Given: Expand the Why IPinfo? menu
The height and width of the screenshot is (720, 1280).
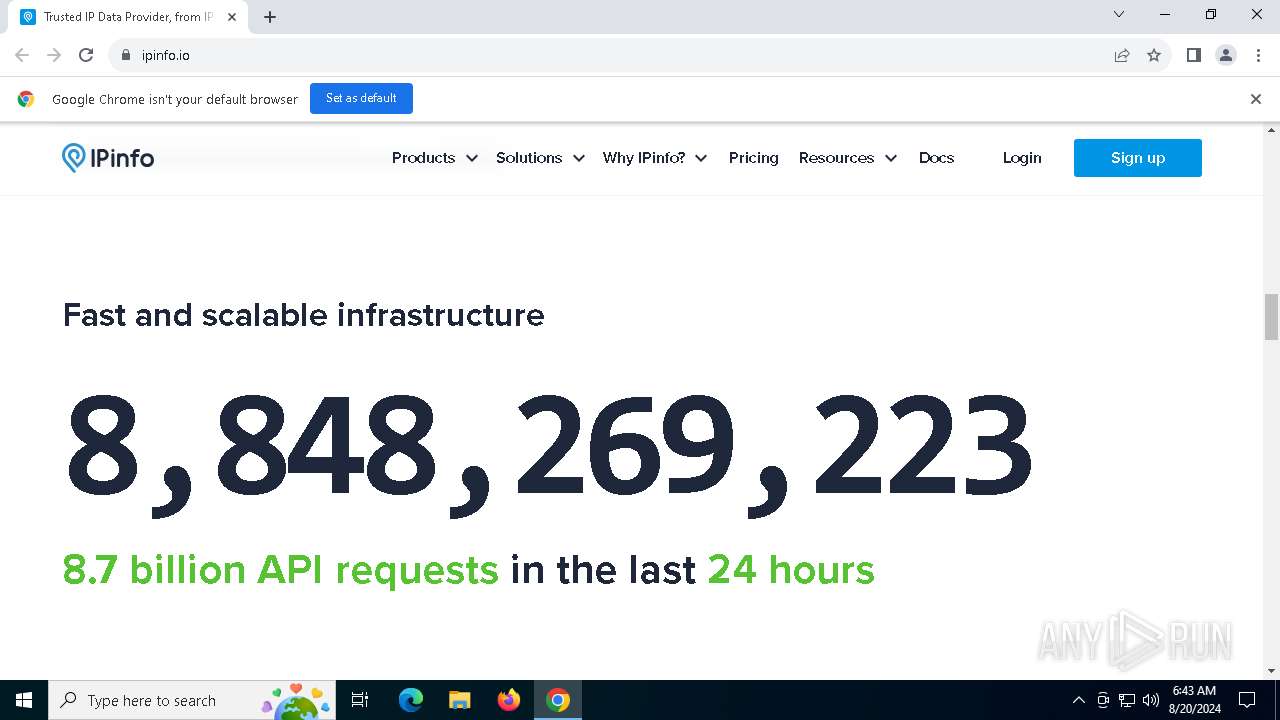Looking at the screenshot, I should (655, 158).
